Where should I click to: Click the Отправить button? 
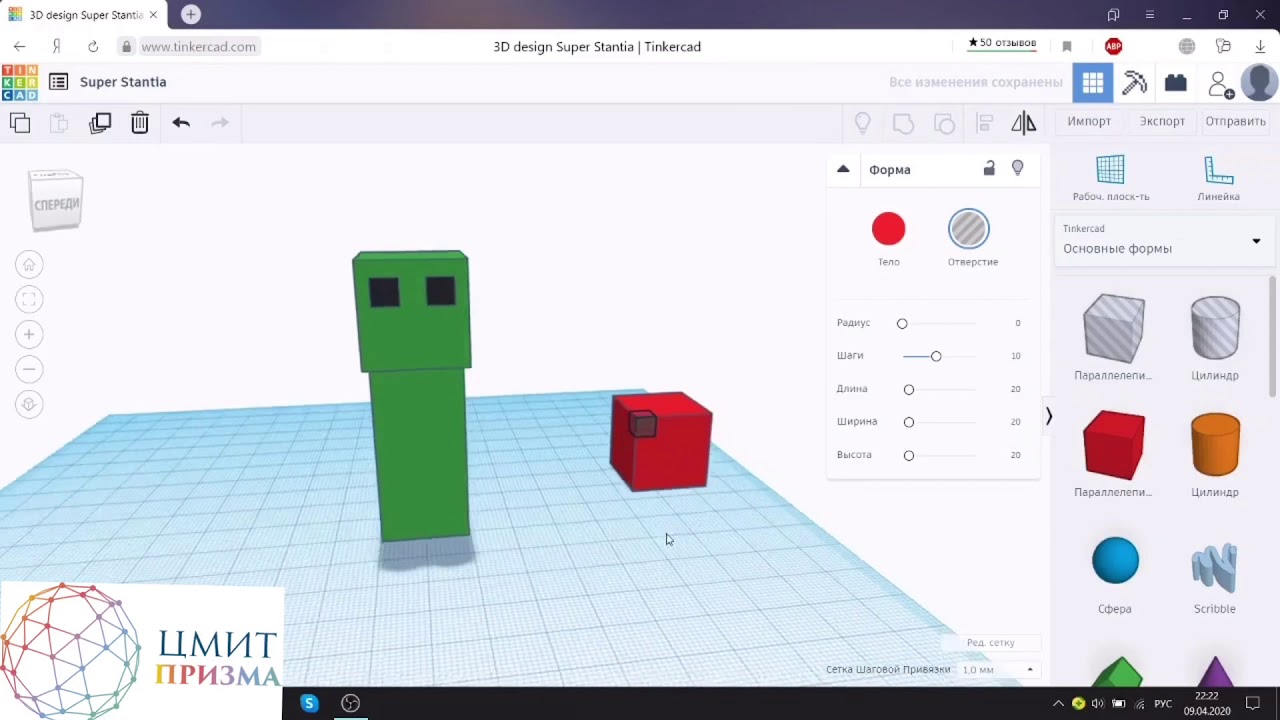[1235, 121]
